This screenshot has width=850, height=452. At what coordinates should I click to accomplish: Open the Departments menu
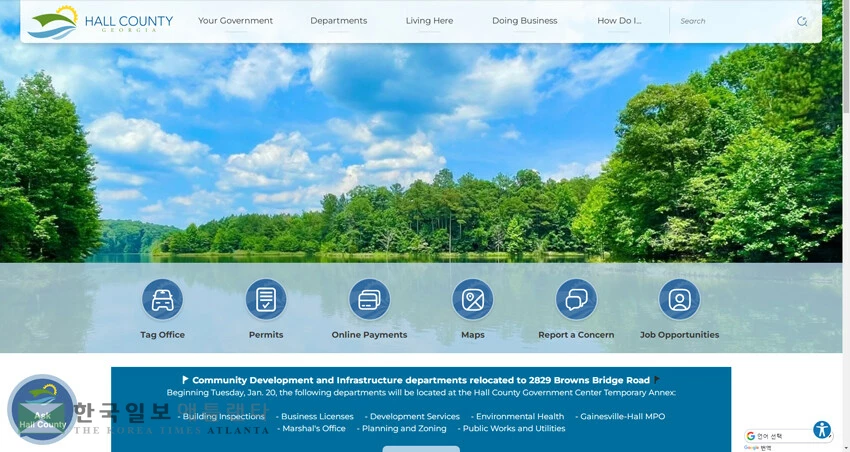[338, 21]
